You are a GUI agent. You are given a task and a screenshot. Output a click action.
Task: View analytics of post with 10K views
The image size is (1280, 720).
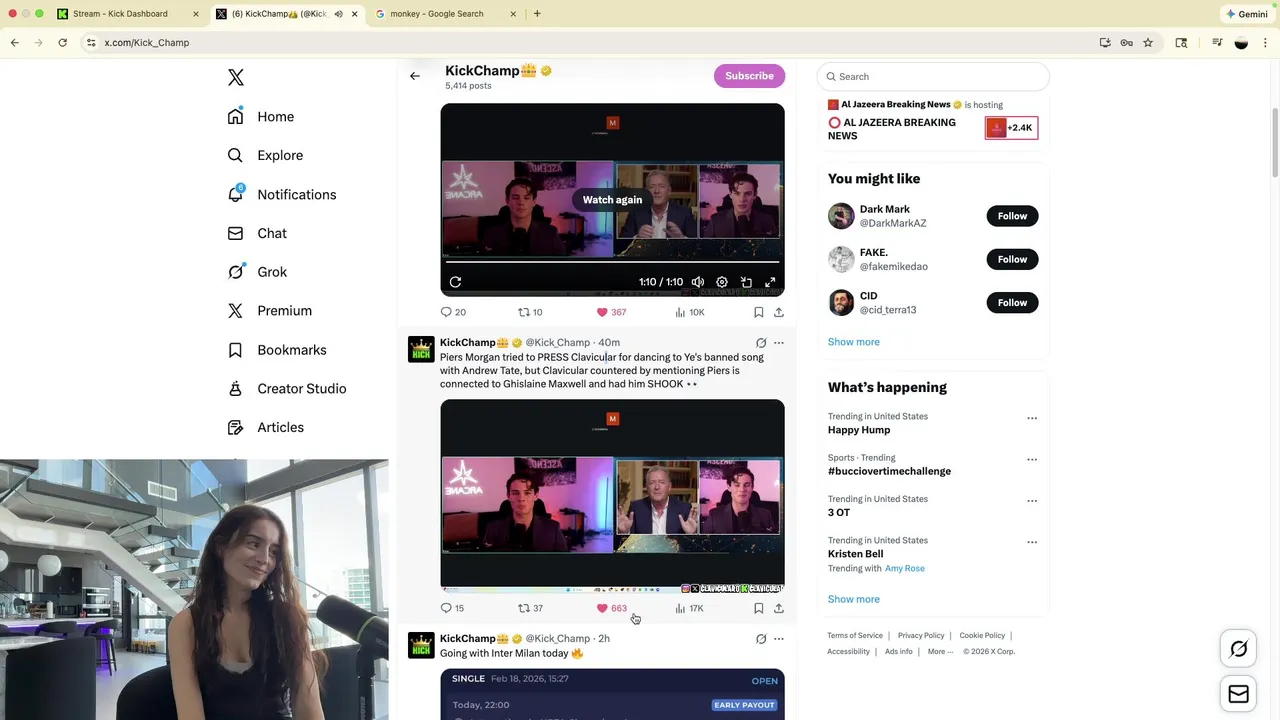click(690, 312)
